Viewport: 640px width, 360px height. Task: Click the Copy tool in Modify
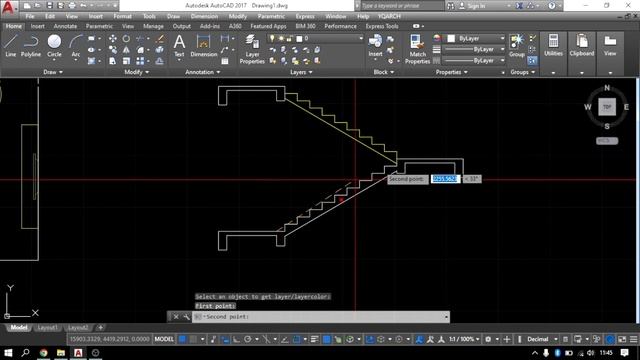(x=113, y=50)
